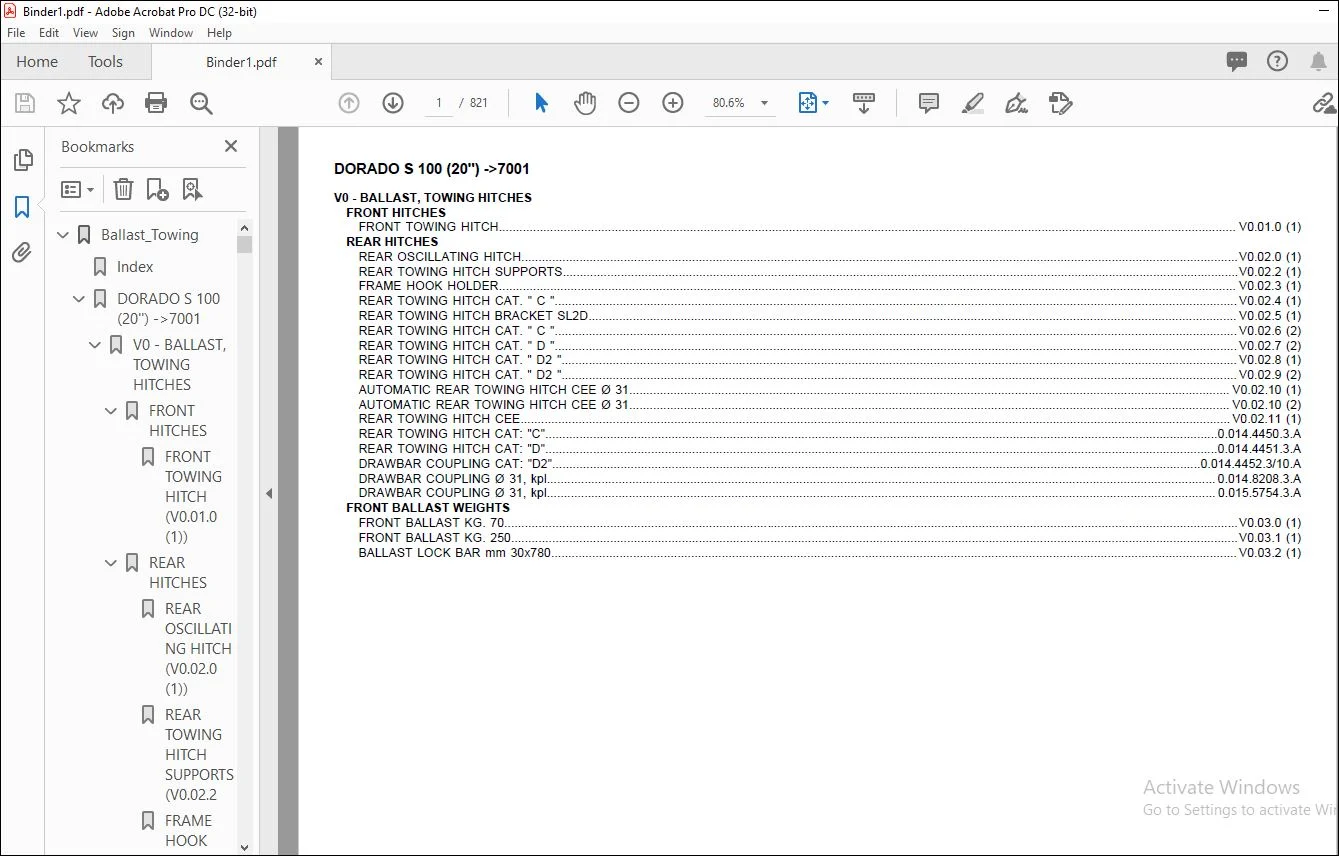Open the Help question mark

click(1277, 61)
